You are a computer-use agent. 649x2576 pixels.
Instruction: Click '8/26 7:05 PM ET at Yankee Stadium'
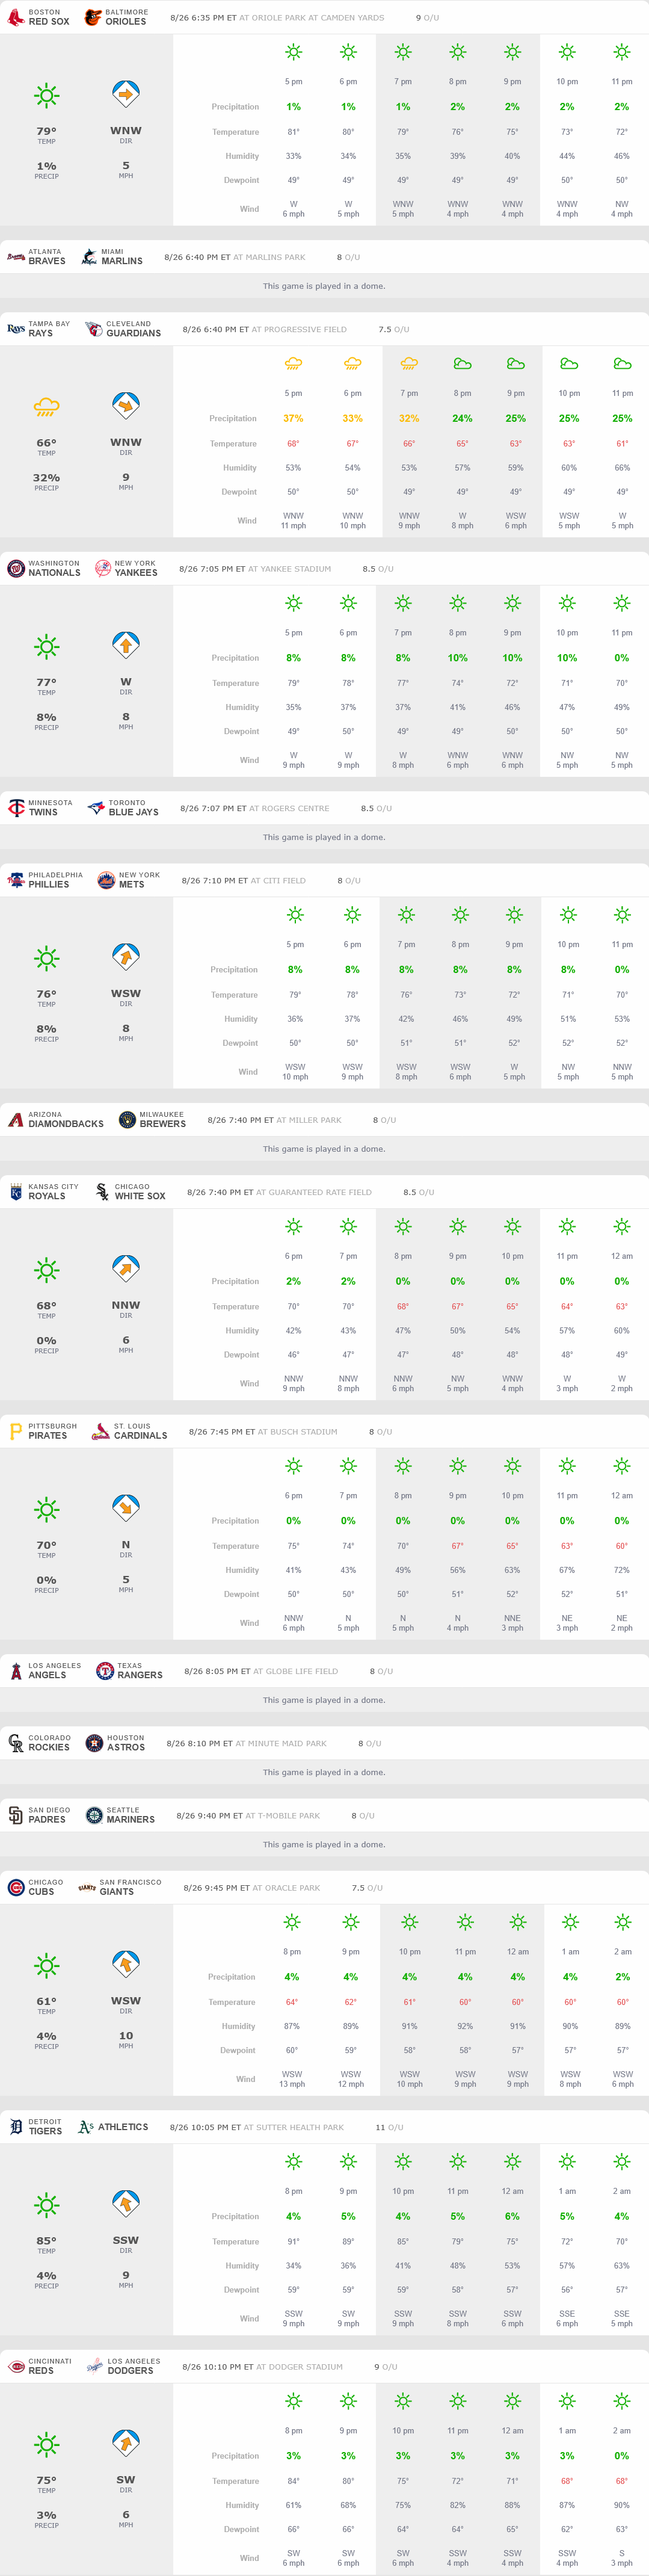coord(255,569)
